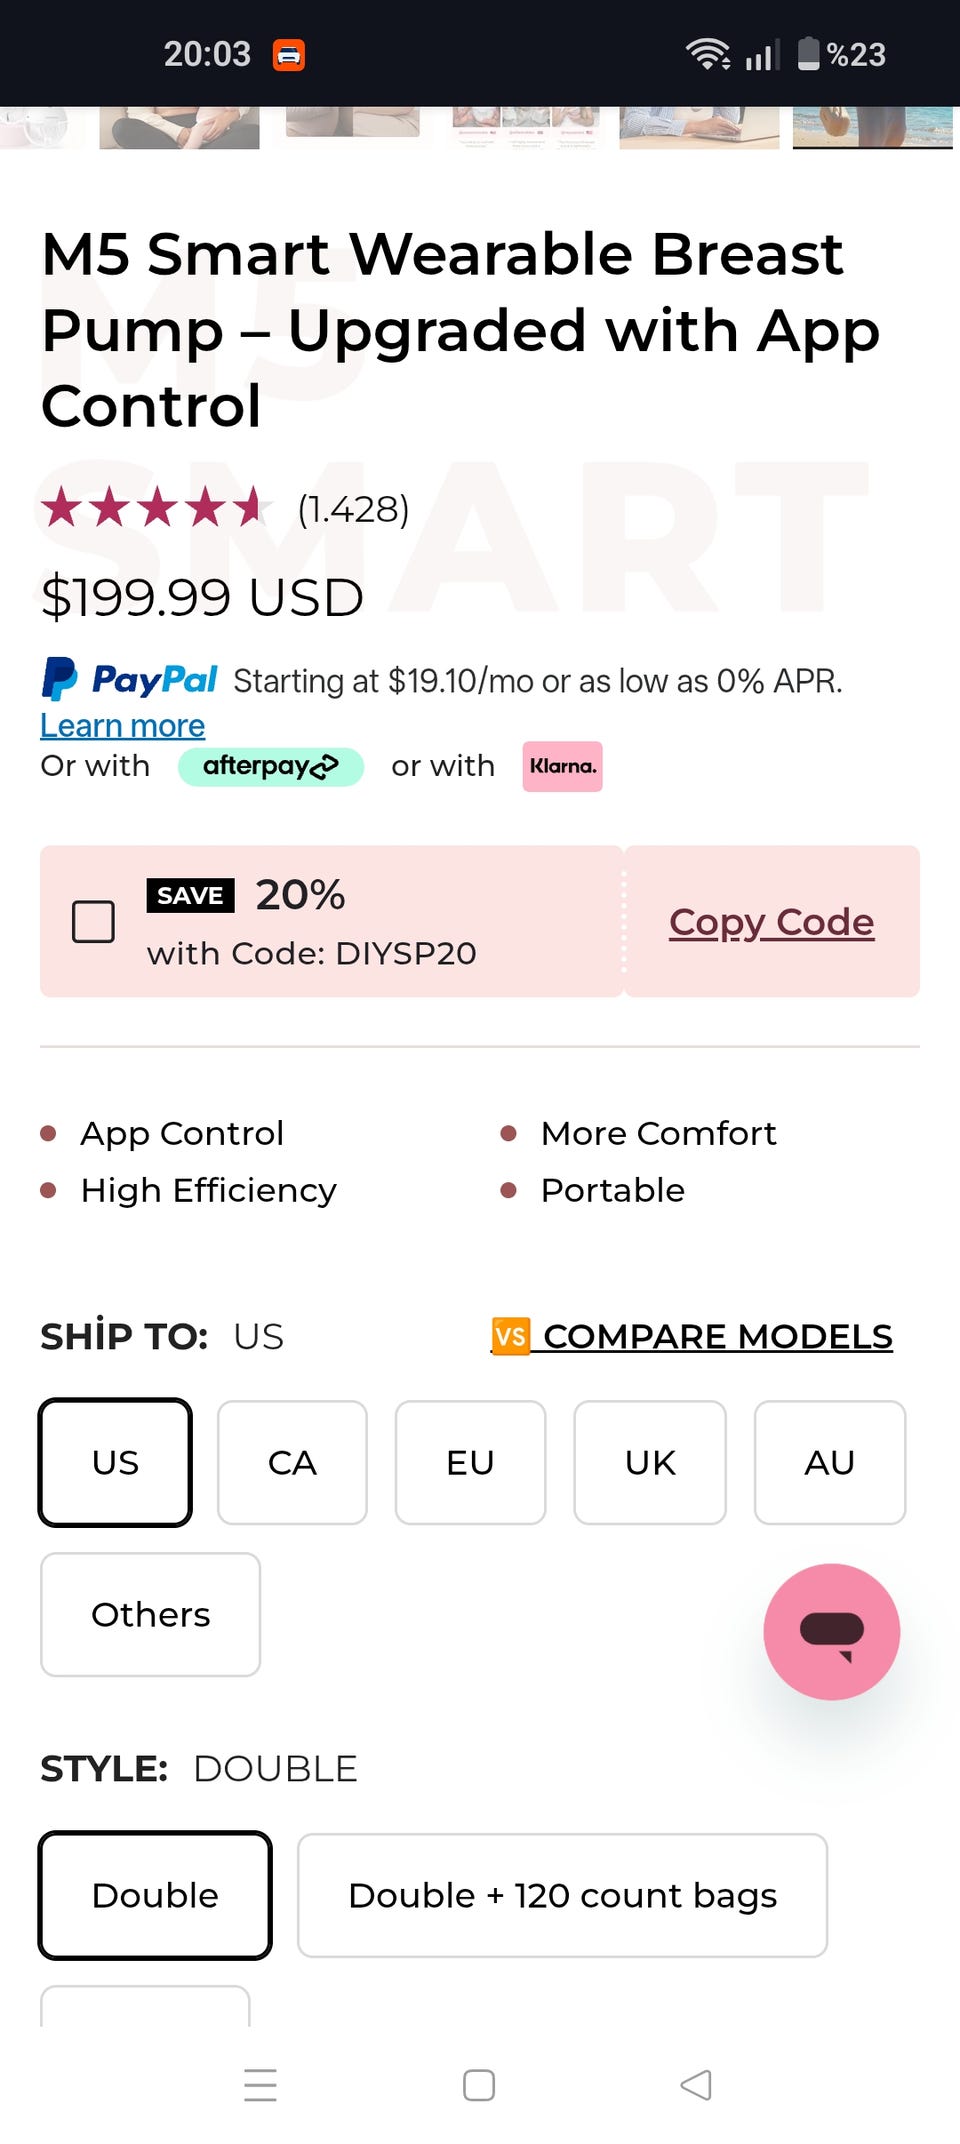The image size is (960, 2144).
Task: Click Copy Code link
Action: (x=771, y=922)
